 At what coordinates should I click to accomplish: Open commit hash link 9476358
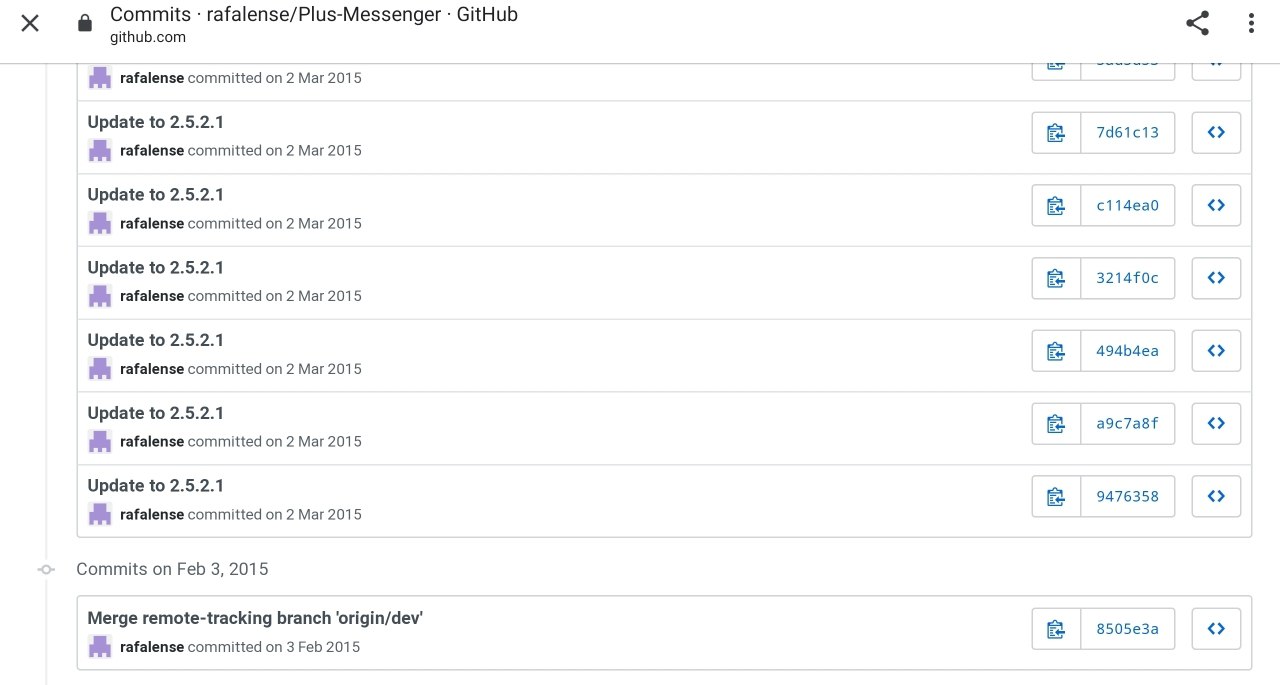1128,496
